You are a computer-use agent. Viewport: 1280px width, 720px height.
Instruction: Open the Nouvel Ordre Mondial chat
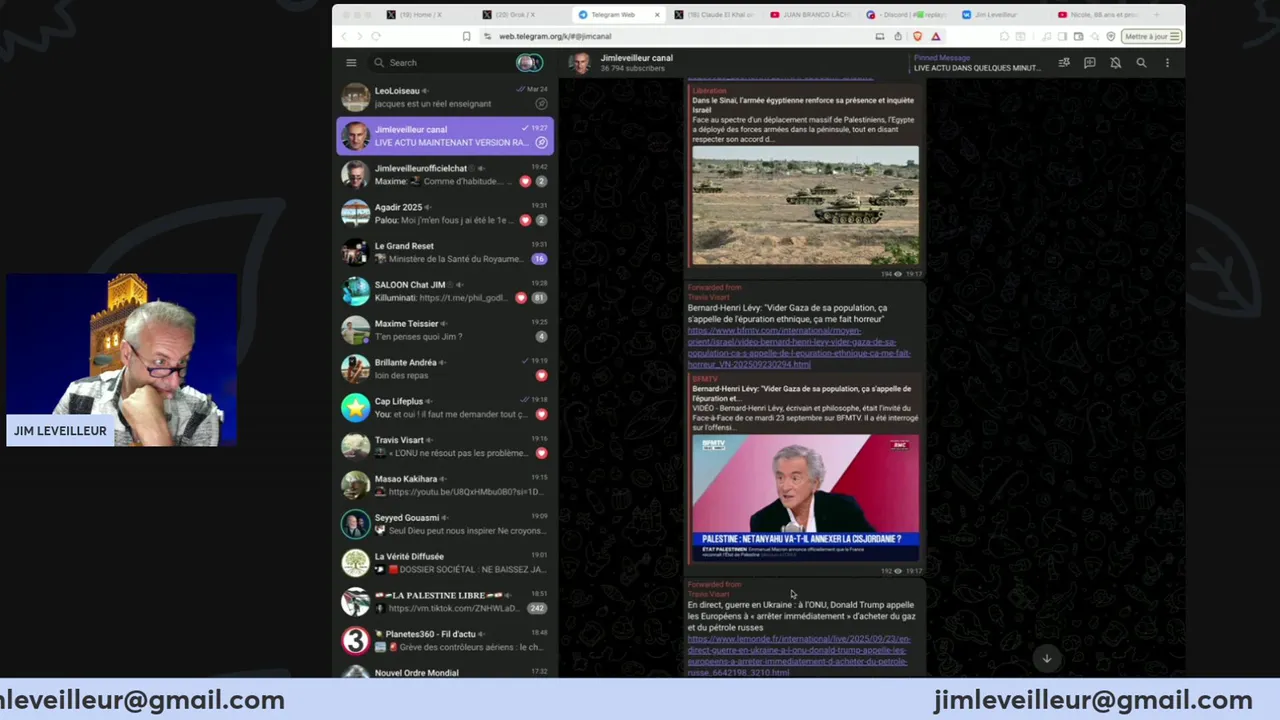click(x=445, y=670)
